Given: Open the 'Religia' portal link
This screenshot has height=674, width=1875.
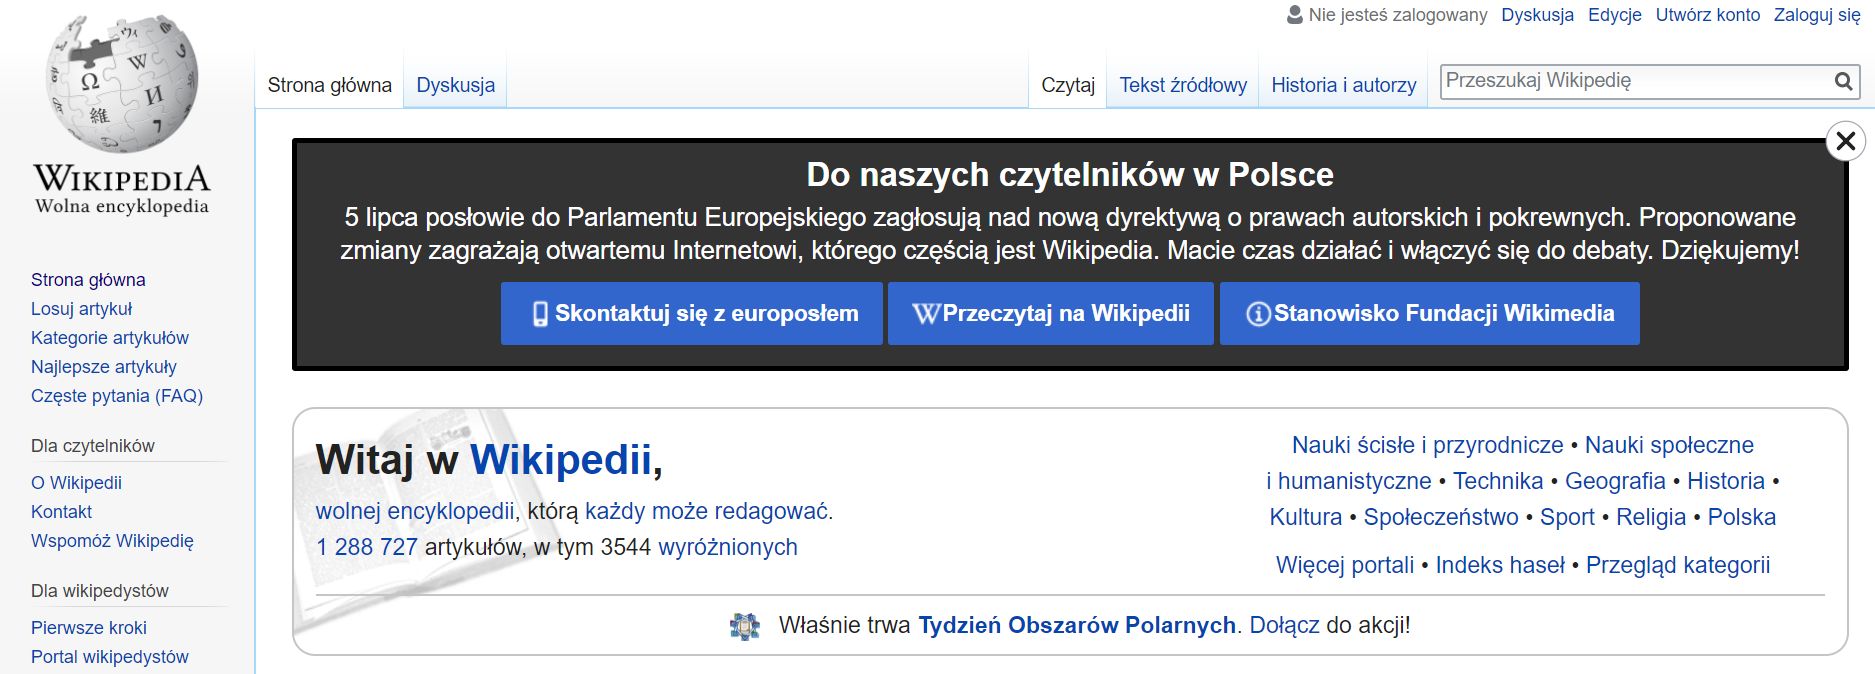Looking at the screenshot, I should pos(1651,517).
